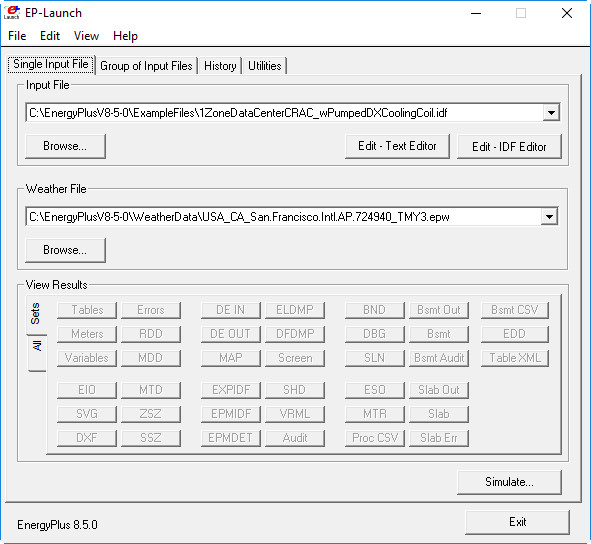Click the Slab Out results button

(439, 390)
